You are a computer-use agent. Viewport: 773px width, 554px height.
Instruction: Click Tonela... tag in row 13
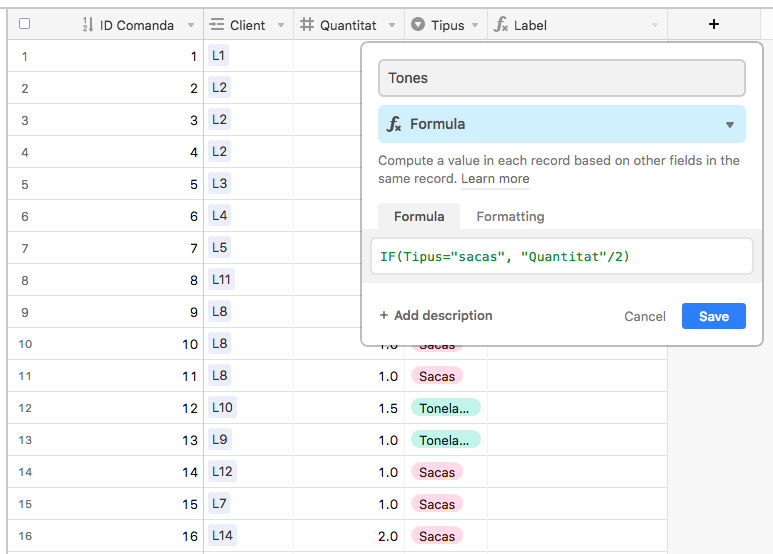point(446,440)
